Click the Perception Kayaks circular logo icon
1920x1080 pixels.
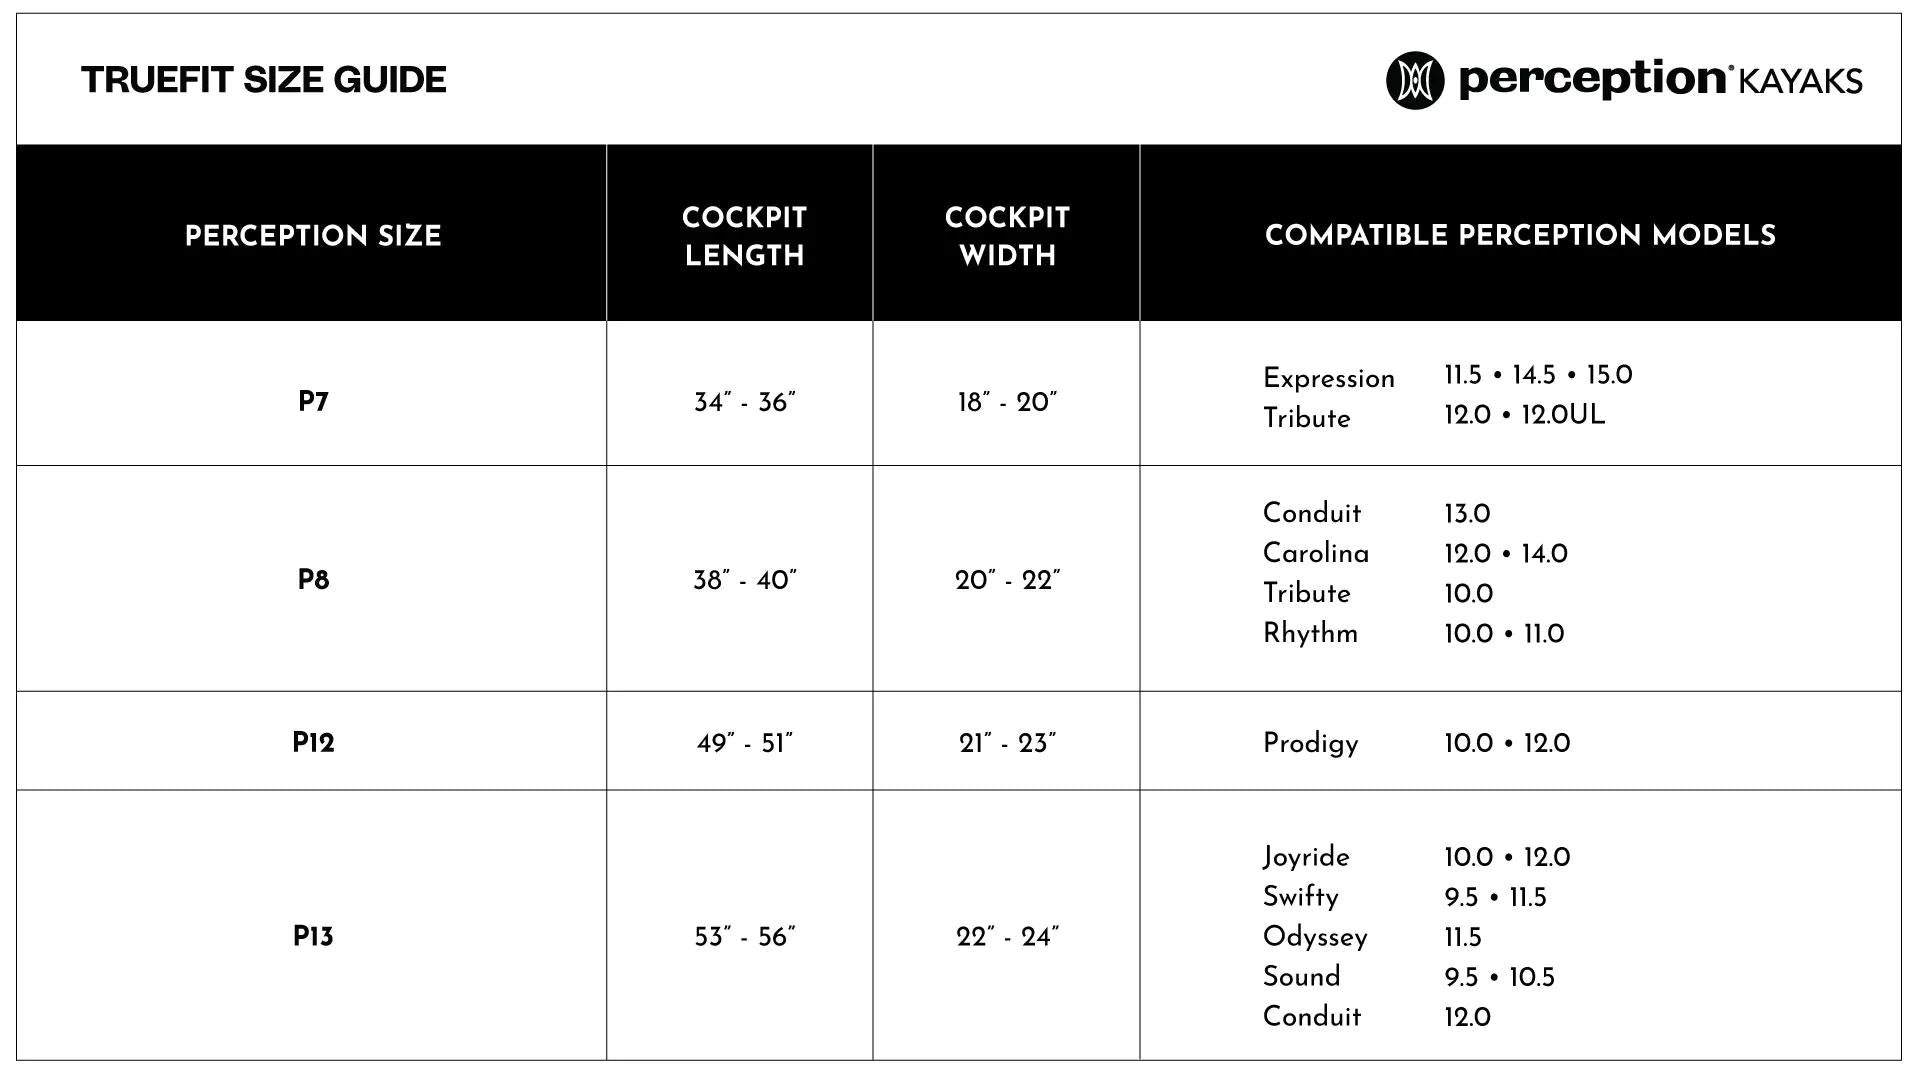coord(1414,80)
